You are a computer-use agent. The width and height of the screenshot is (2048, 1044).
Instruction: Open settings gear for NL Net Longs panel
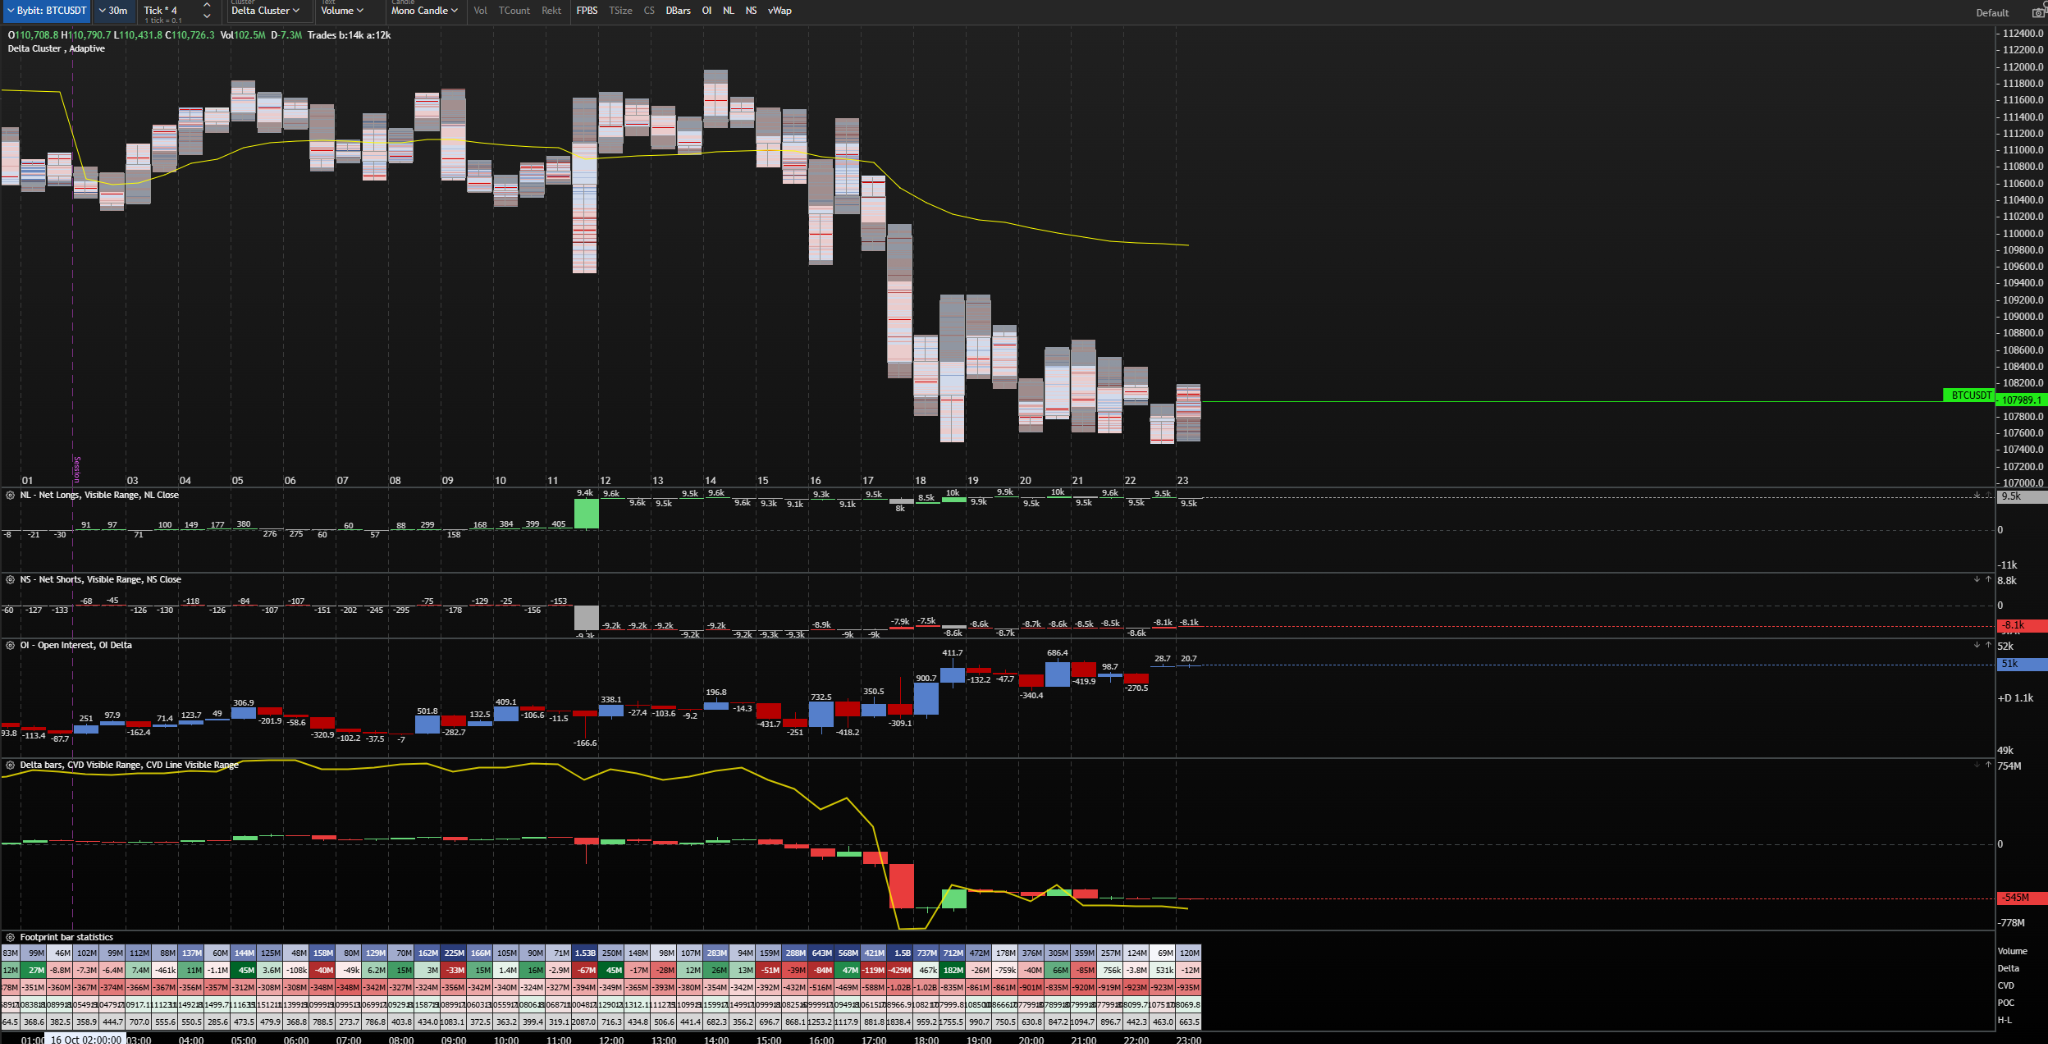tap(10, 495)
